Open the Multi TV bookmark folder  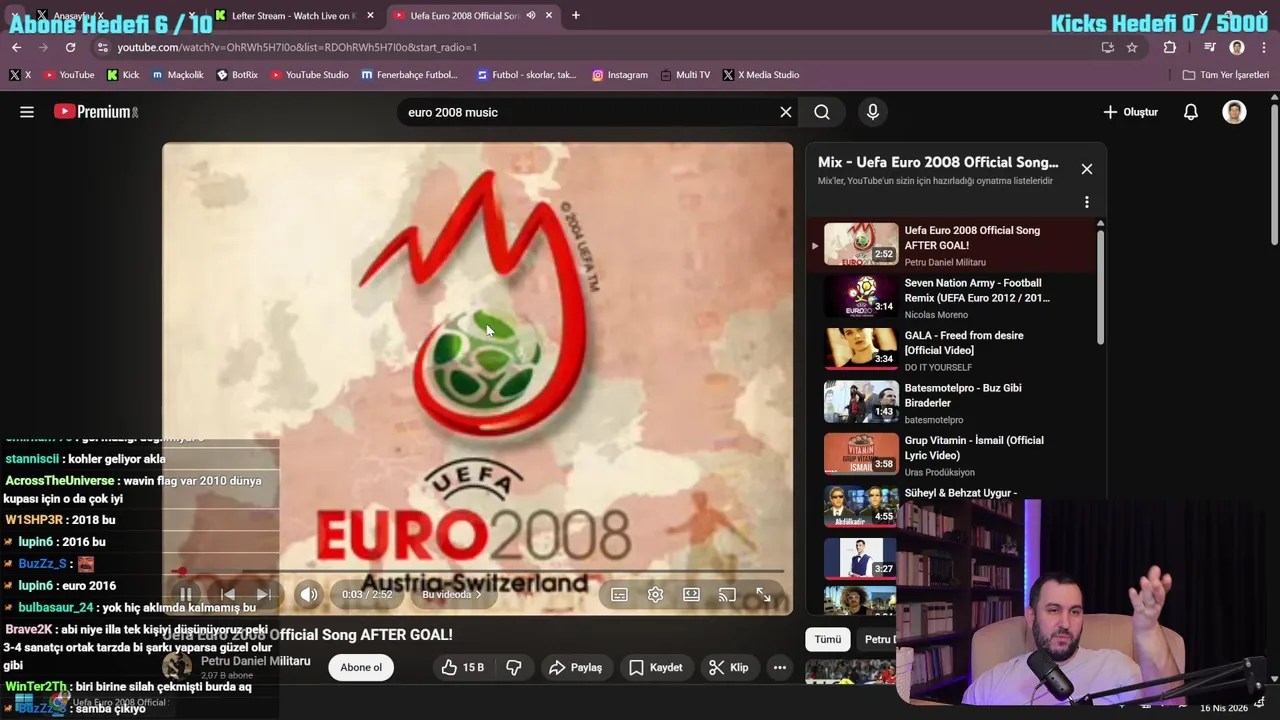685,75
